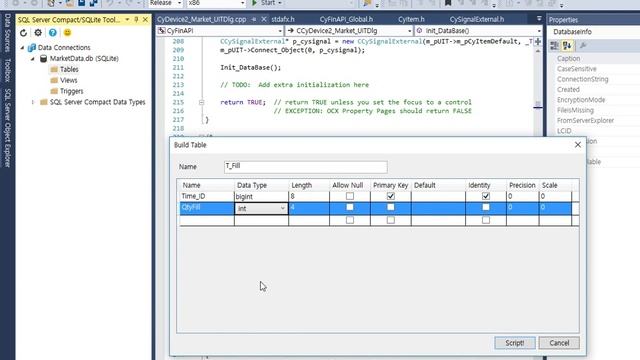
Task: Click the 'bigint' data type cell
Action: click(261, 196)
